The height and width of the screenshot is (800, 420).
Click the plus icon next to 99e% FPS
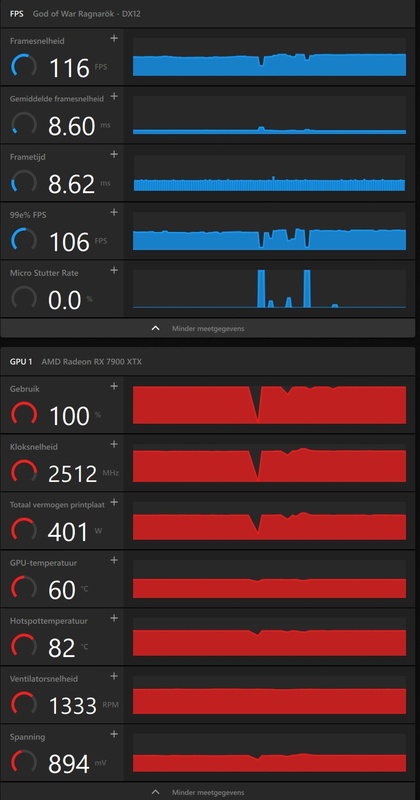point(114,212)
